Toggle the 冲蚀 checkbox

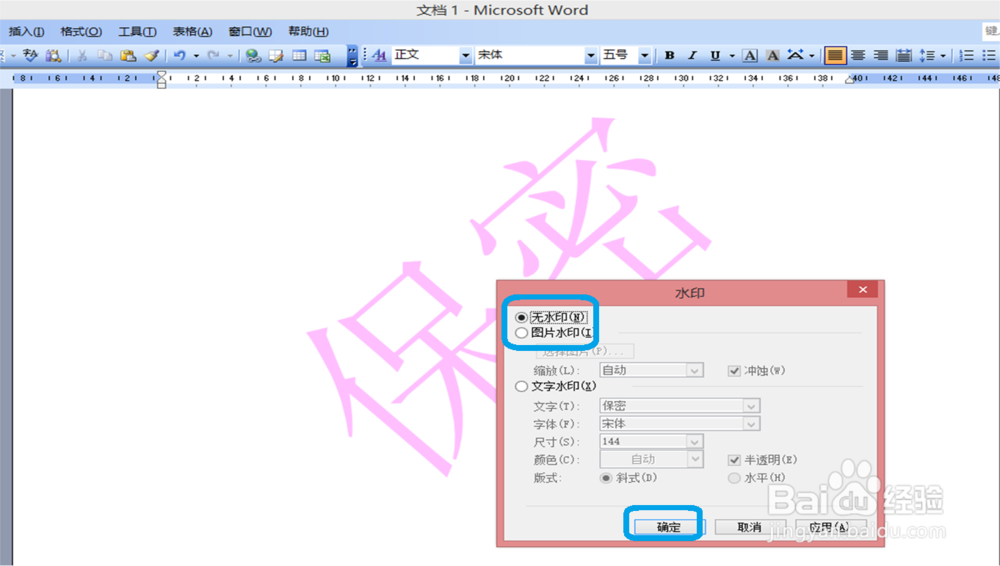734,371
